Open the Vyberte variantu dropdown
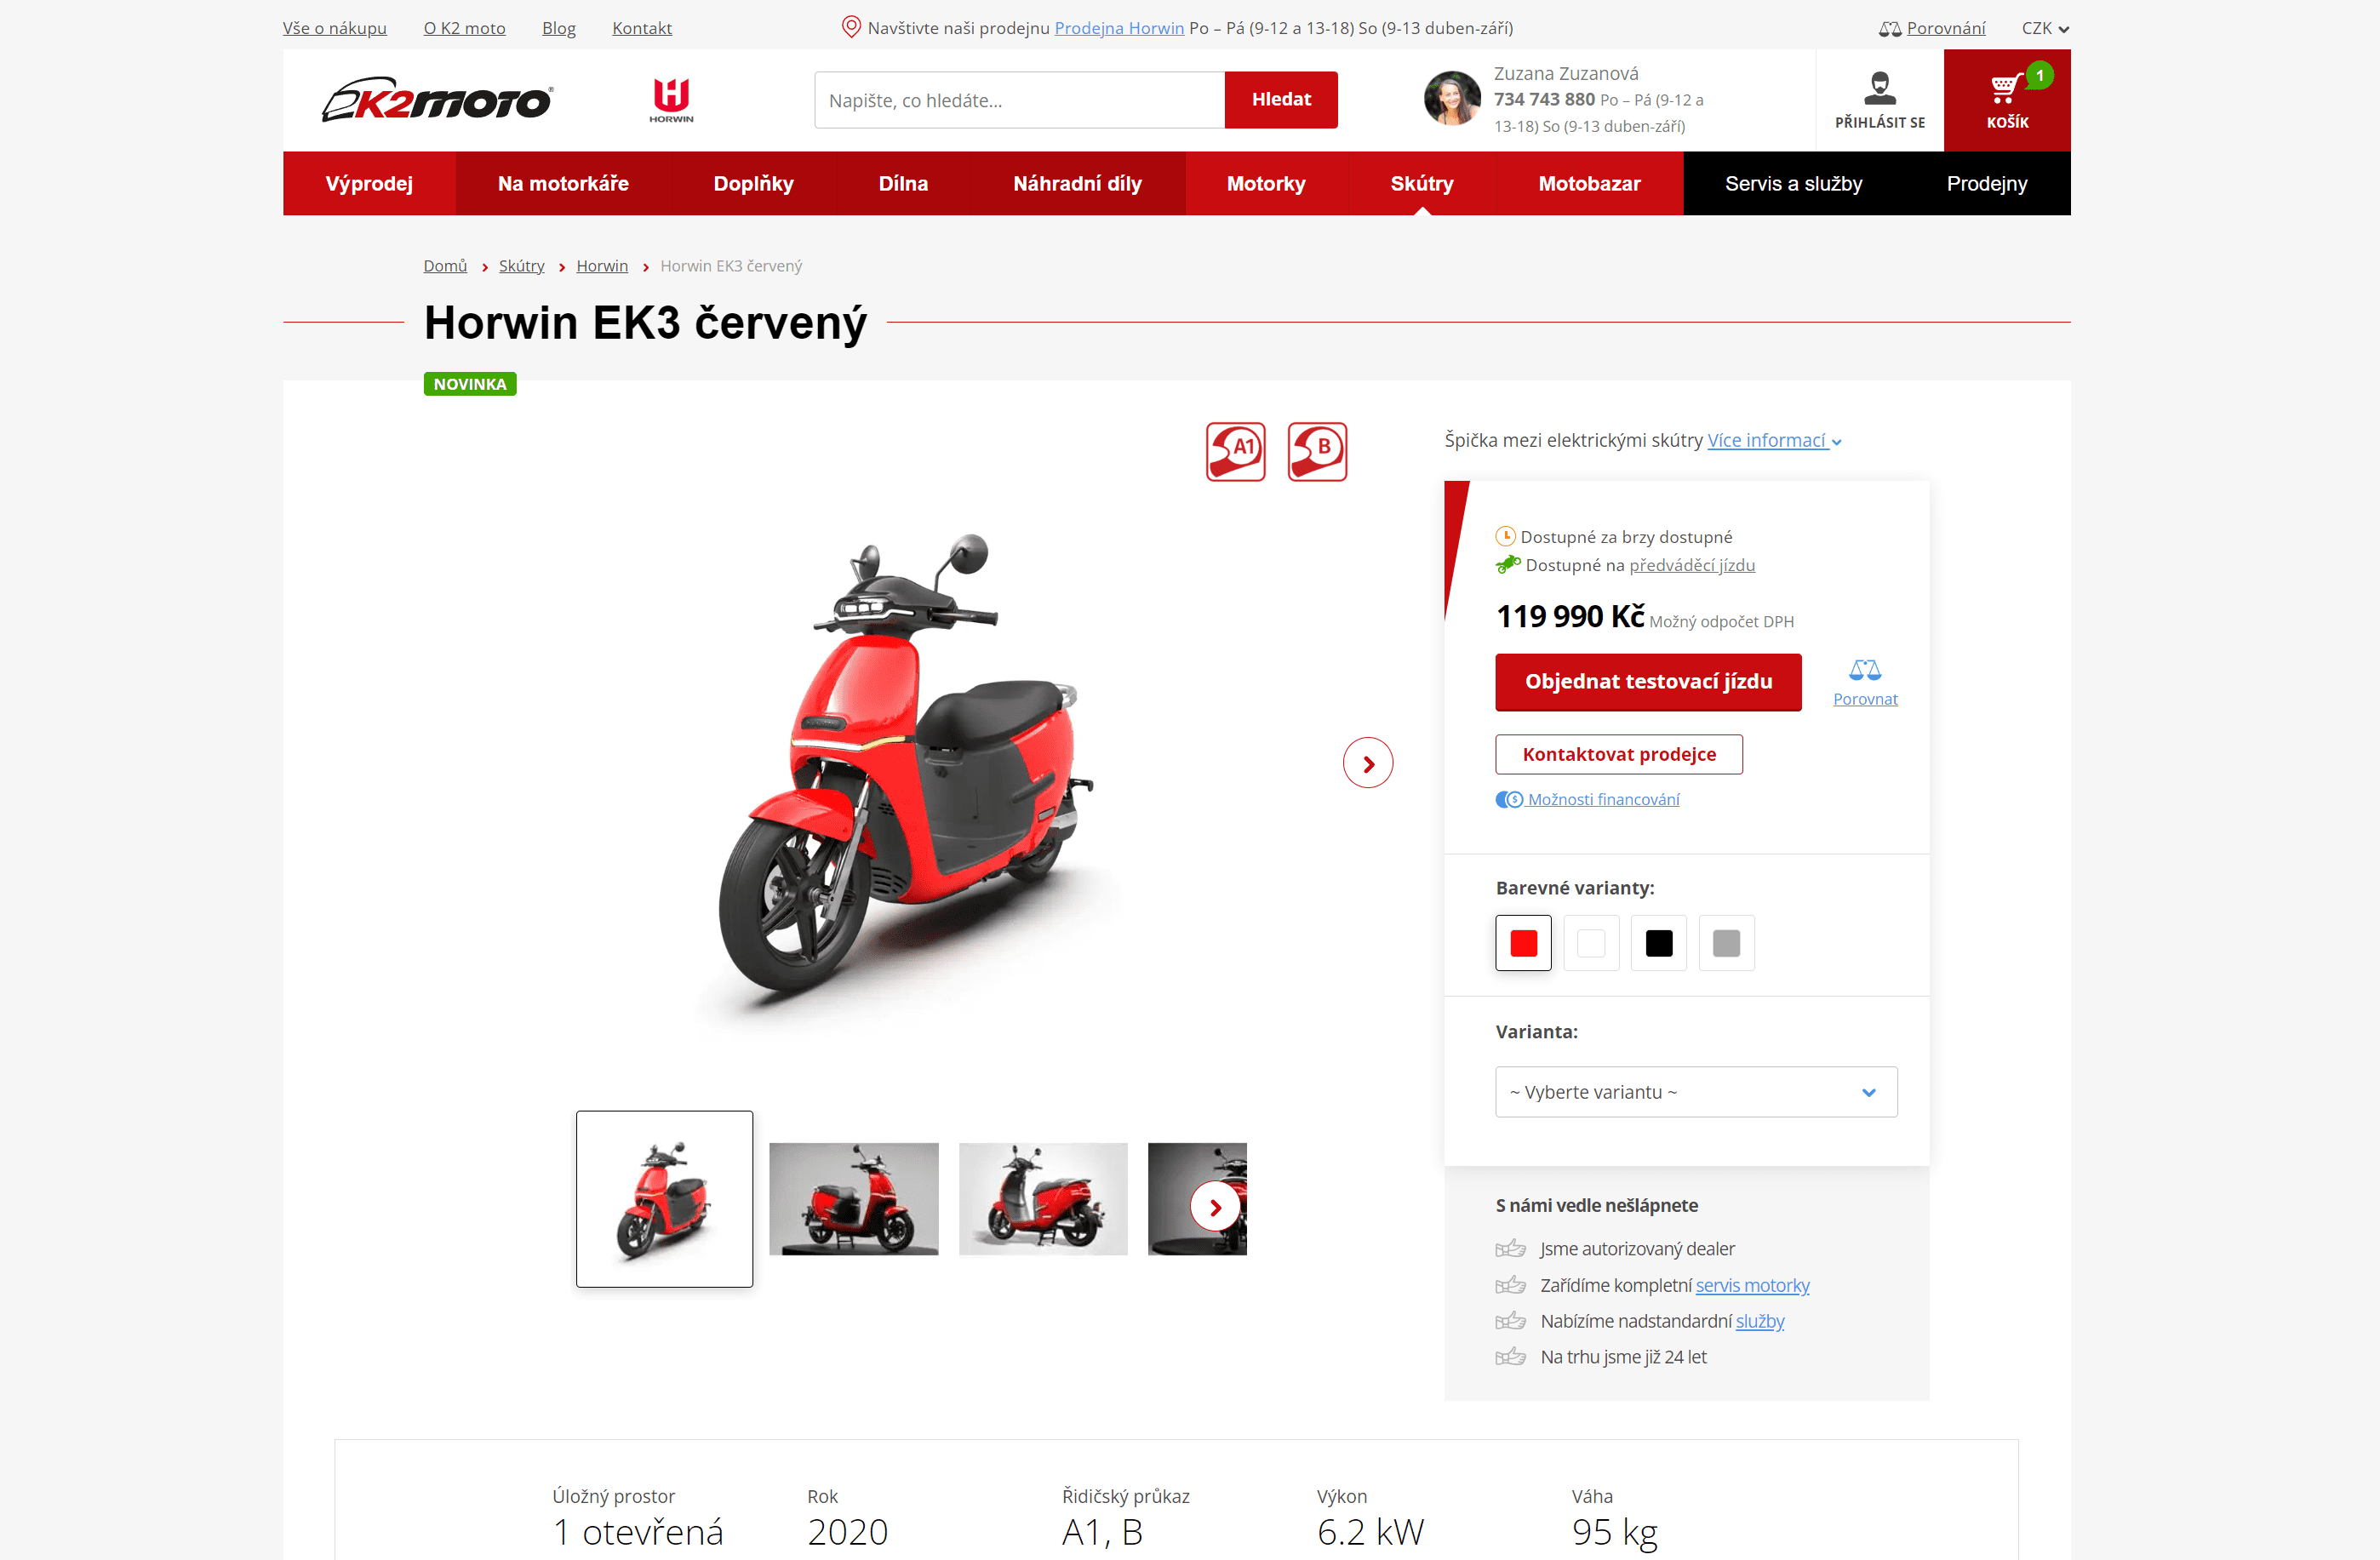This screenshot has height=1560, width=2380. (x=1696, y=1091)
